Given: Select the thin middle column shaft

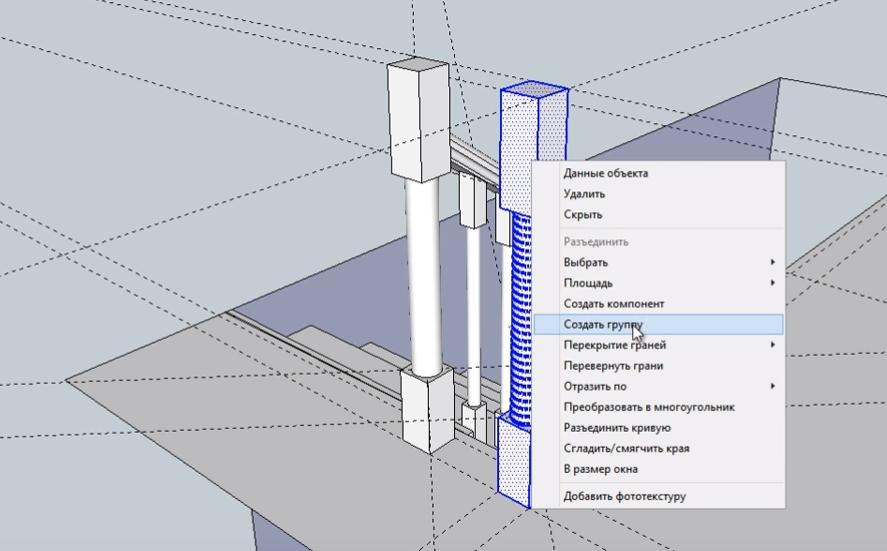Looking at the screenshot, I should tap(471, 310).
